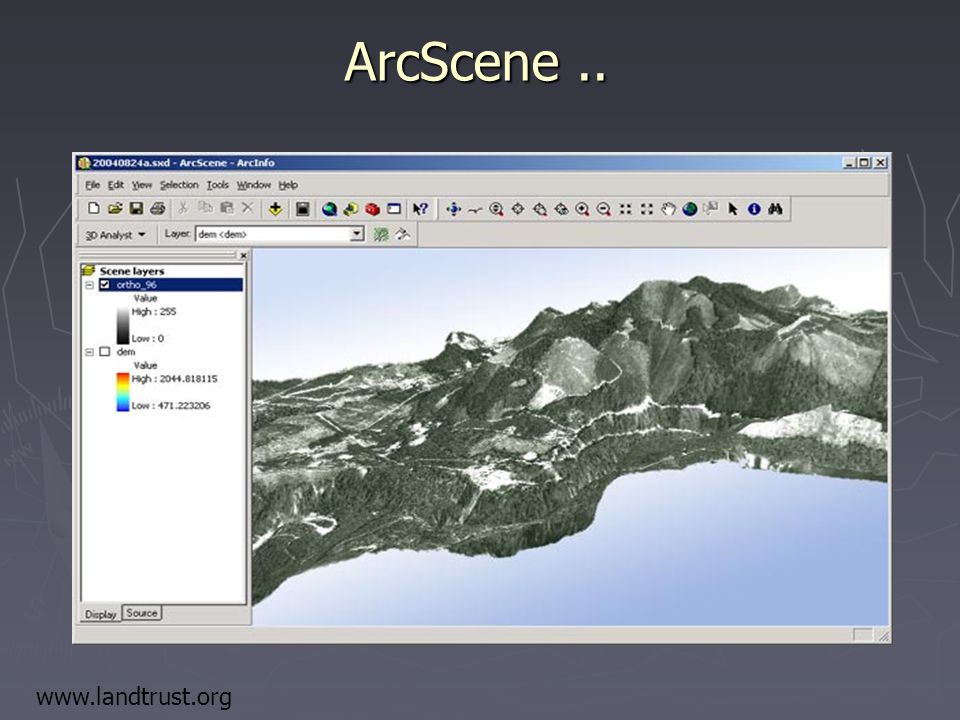
Task: Open Find with the binoculars icon
Action: pos(776,209)
